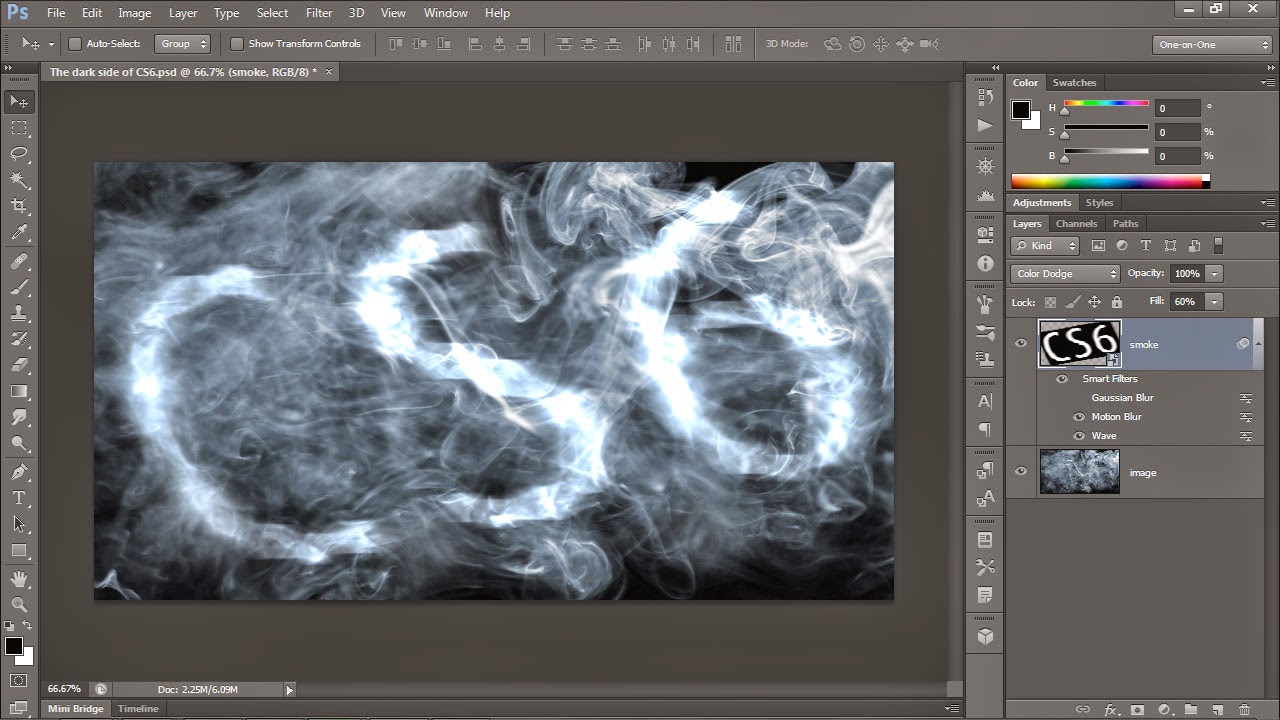Click the Pen tool icon

coord(19,471)
